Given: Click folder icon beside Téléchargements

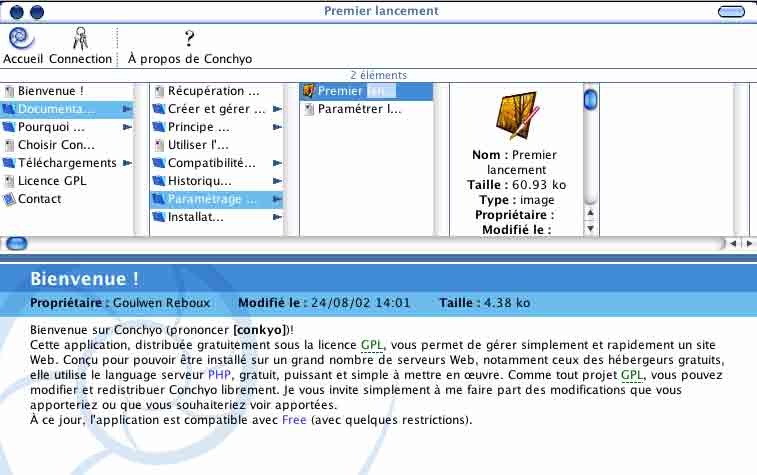Looking at the screenshot, I should tap(9, 163).
